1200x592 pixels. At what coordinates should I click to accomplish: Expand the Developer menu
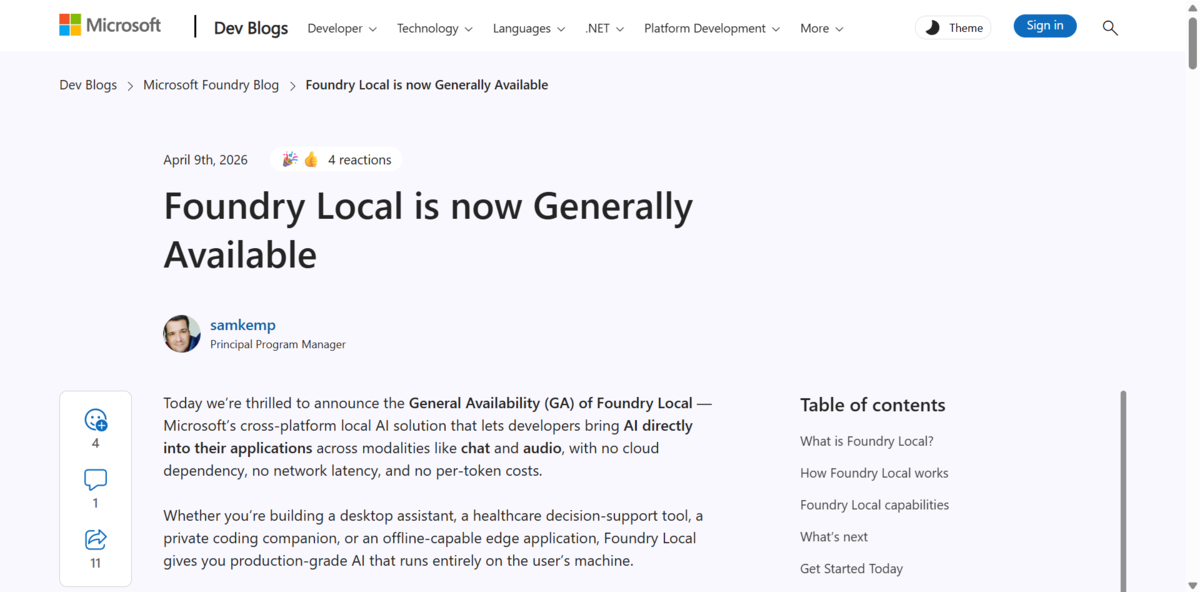pyautogui.click(x=342, y=28)
